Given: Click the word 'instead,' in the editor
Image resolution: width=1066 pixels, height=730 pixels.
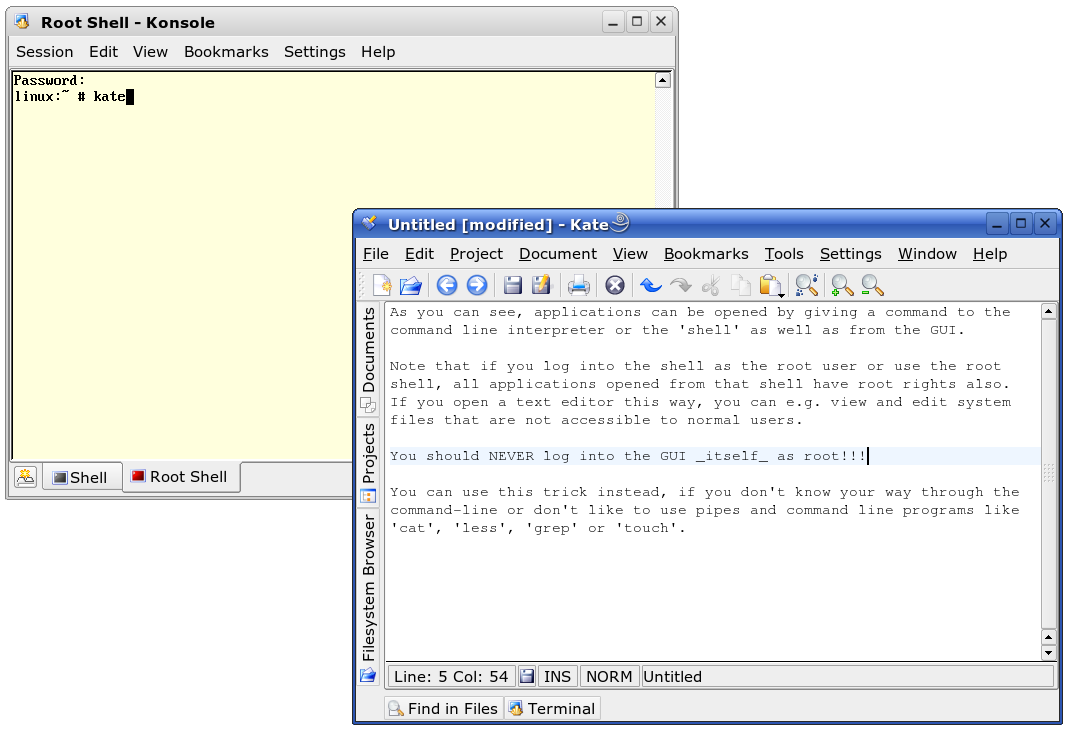Looking at the screenshot, I should point(633,492).
